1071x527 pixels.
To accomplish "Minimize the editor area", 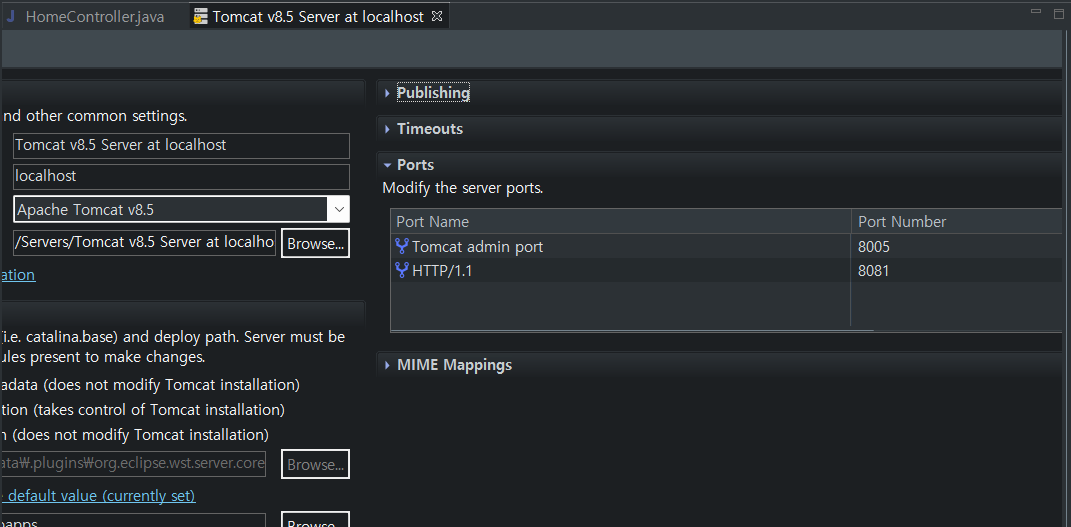I will (x=1036, y=12).
